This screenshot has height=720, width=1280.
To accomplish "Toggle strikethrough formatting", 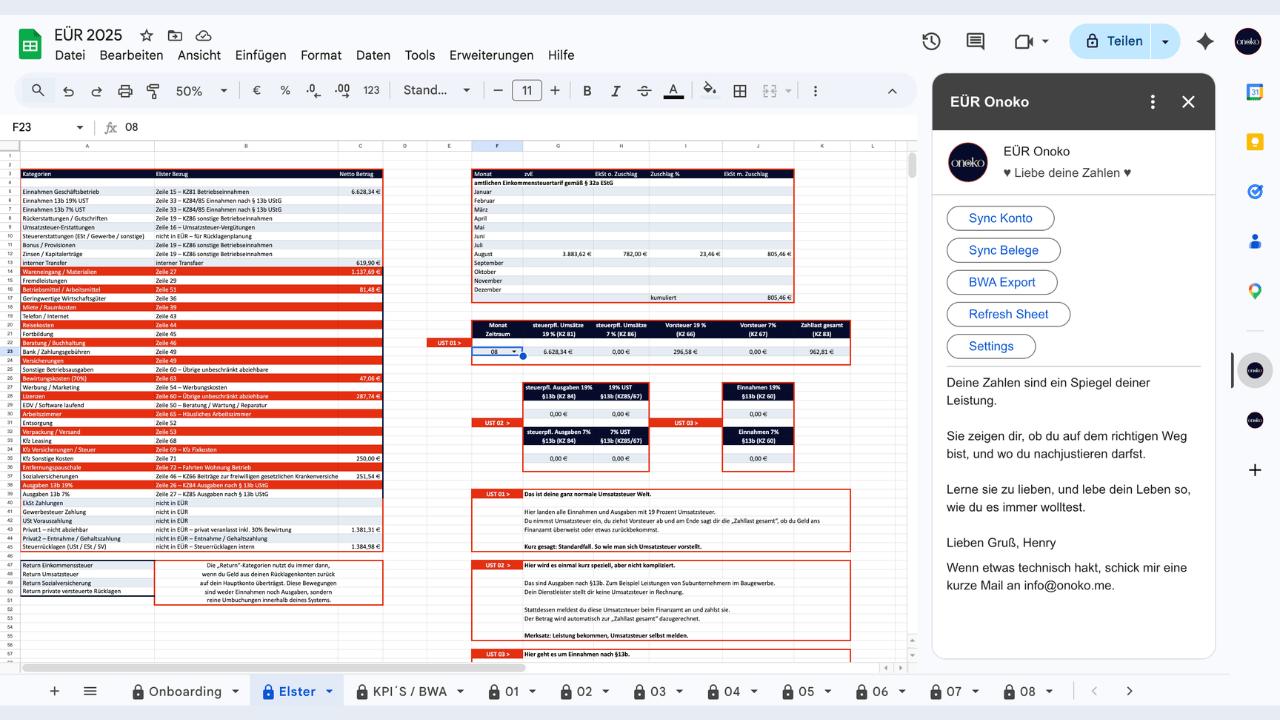I will point(644,91).
